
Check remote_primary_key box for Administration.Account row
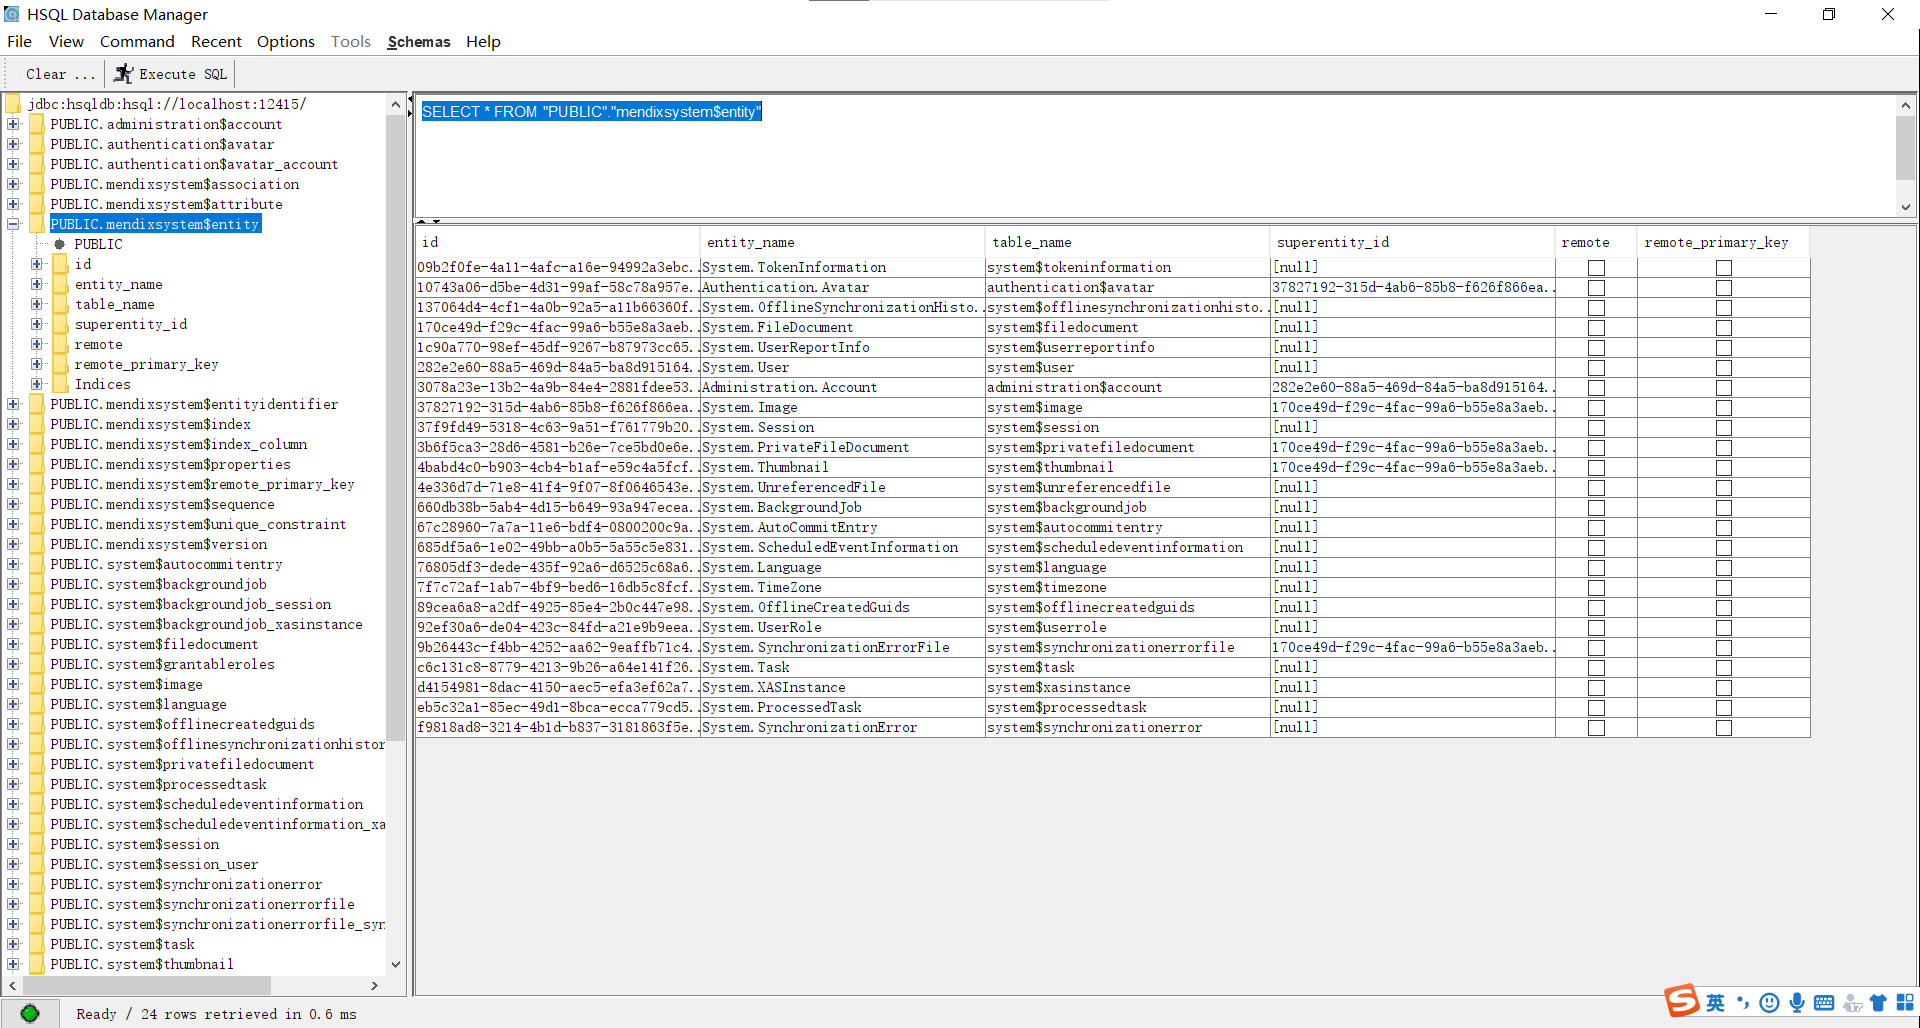coord(1723,388)
